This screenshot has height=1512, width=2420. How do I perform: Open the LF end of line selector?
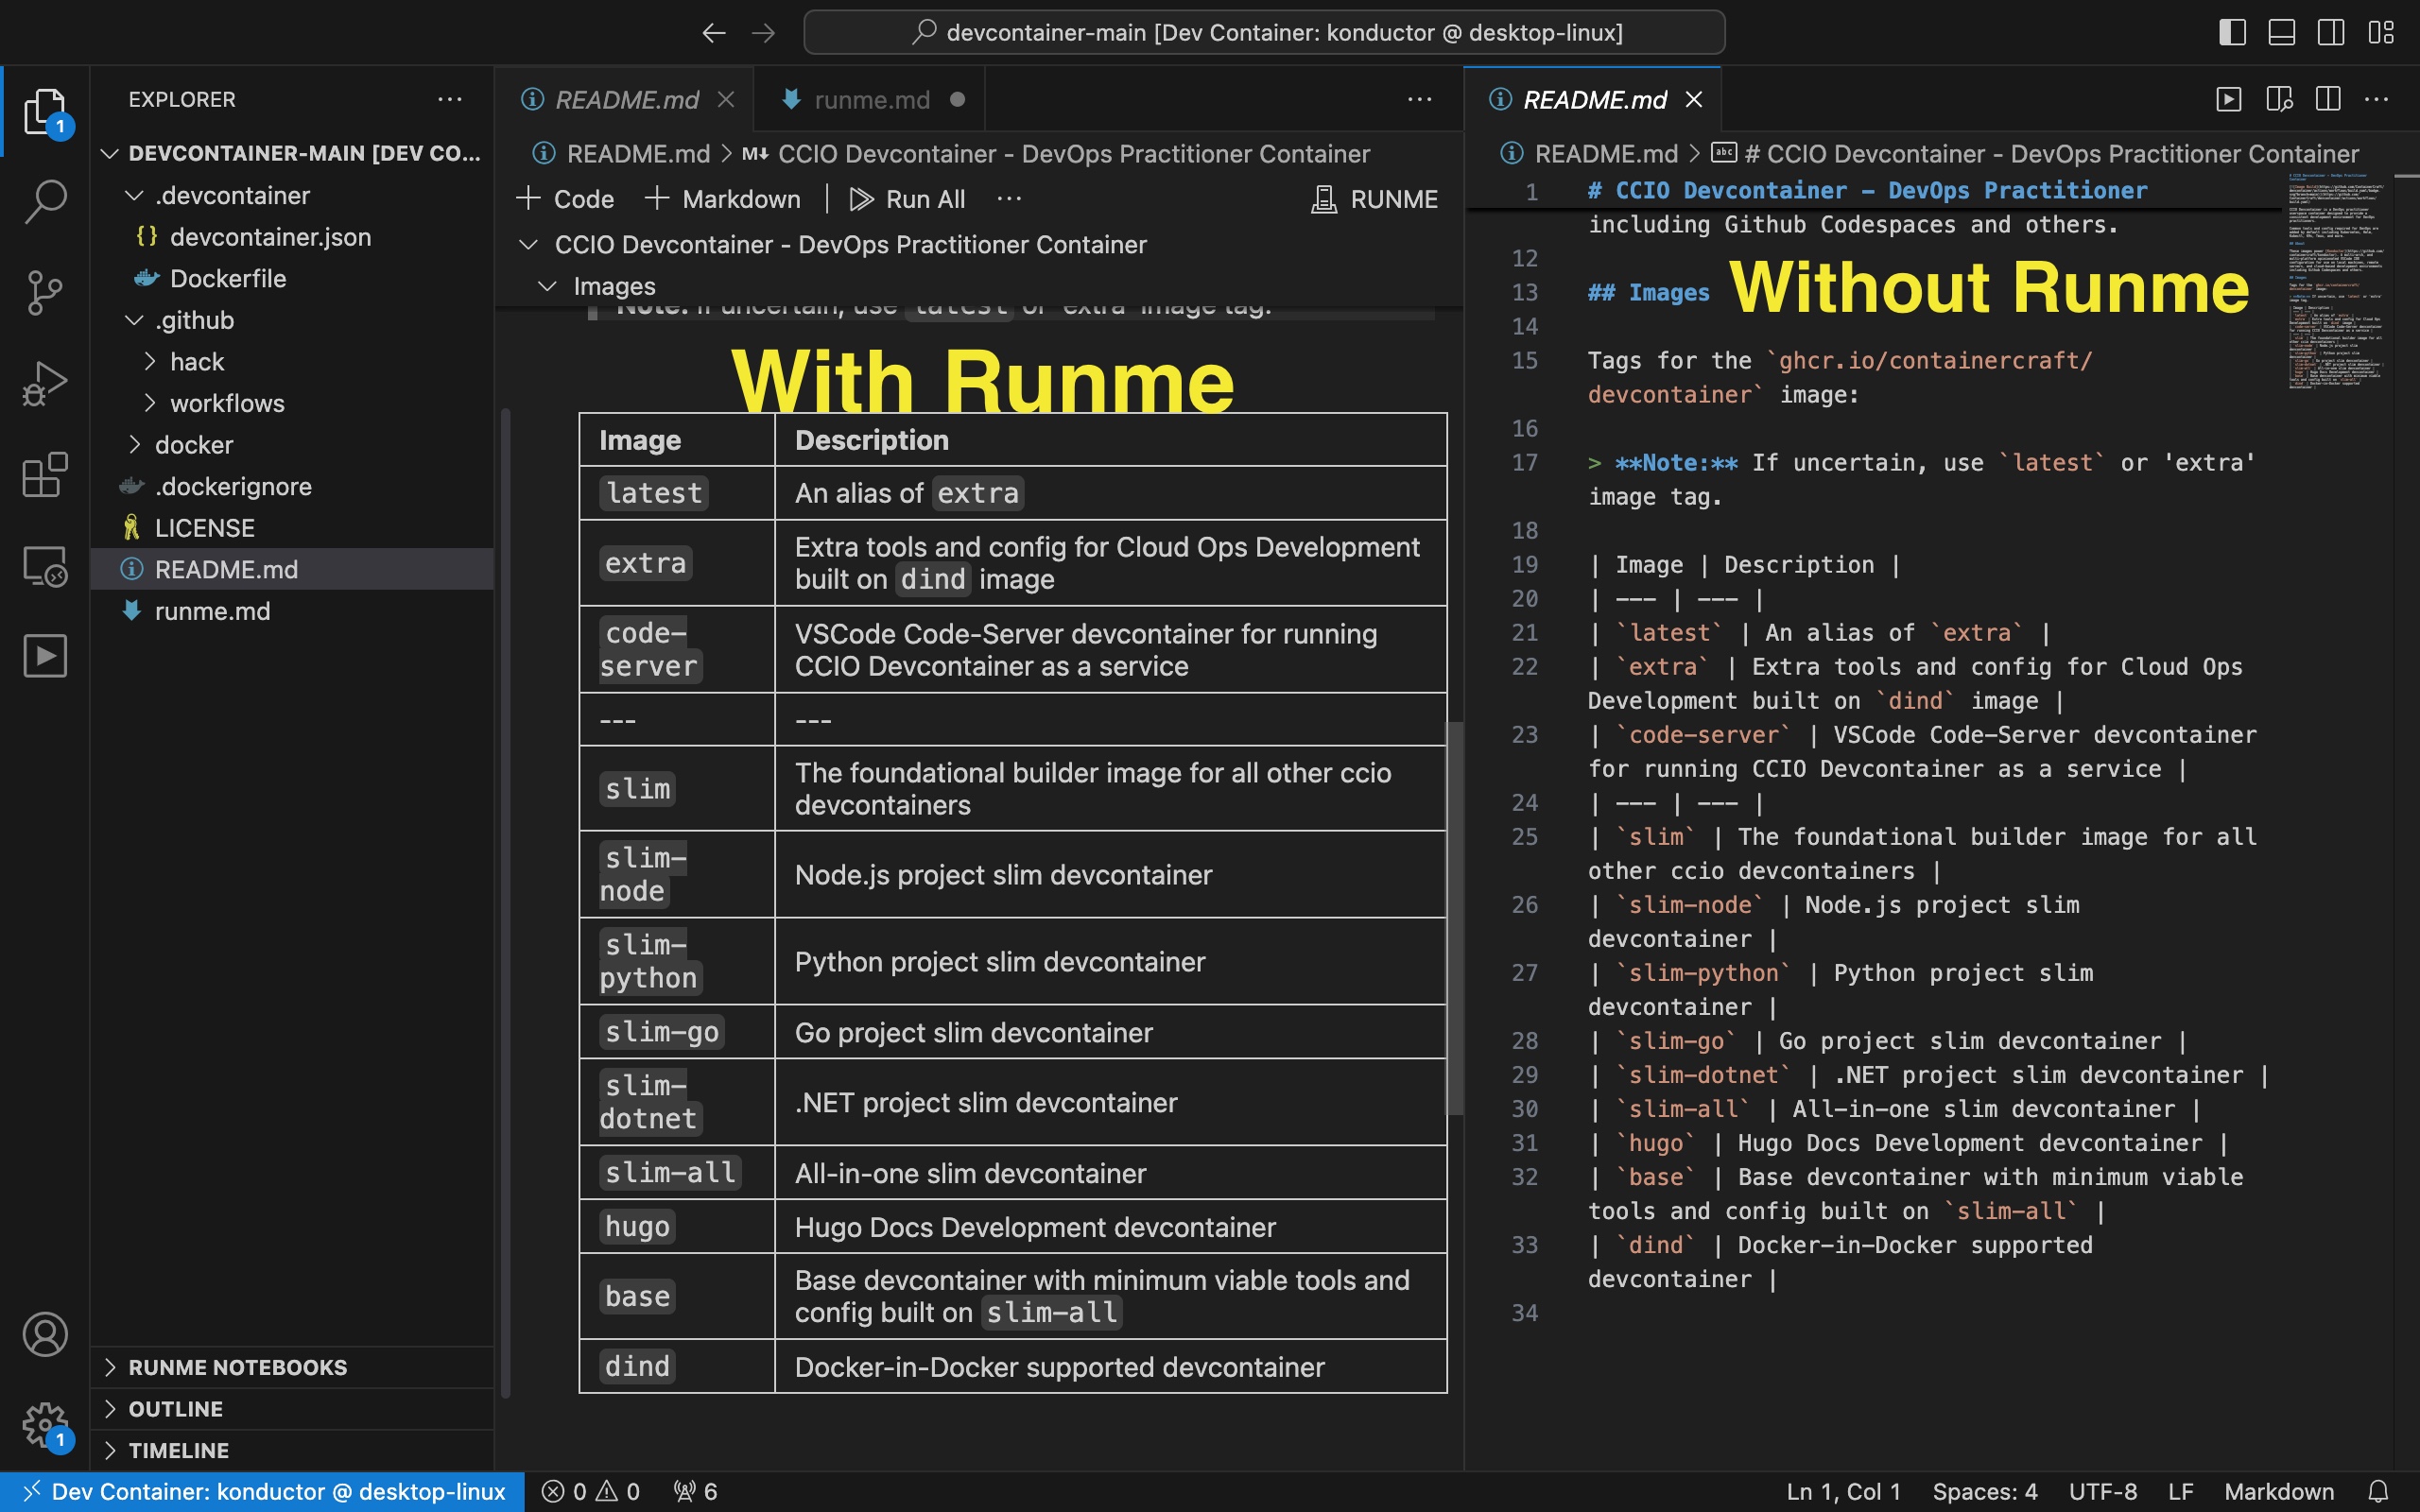[2180, 1491]
